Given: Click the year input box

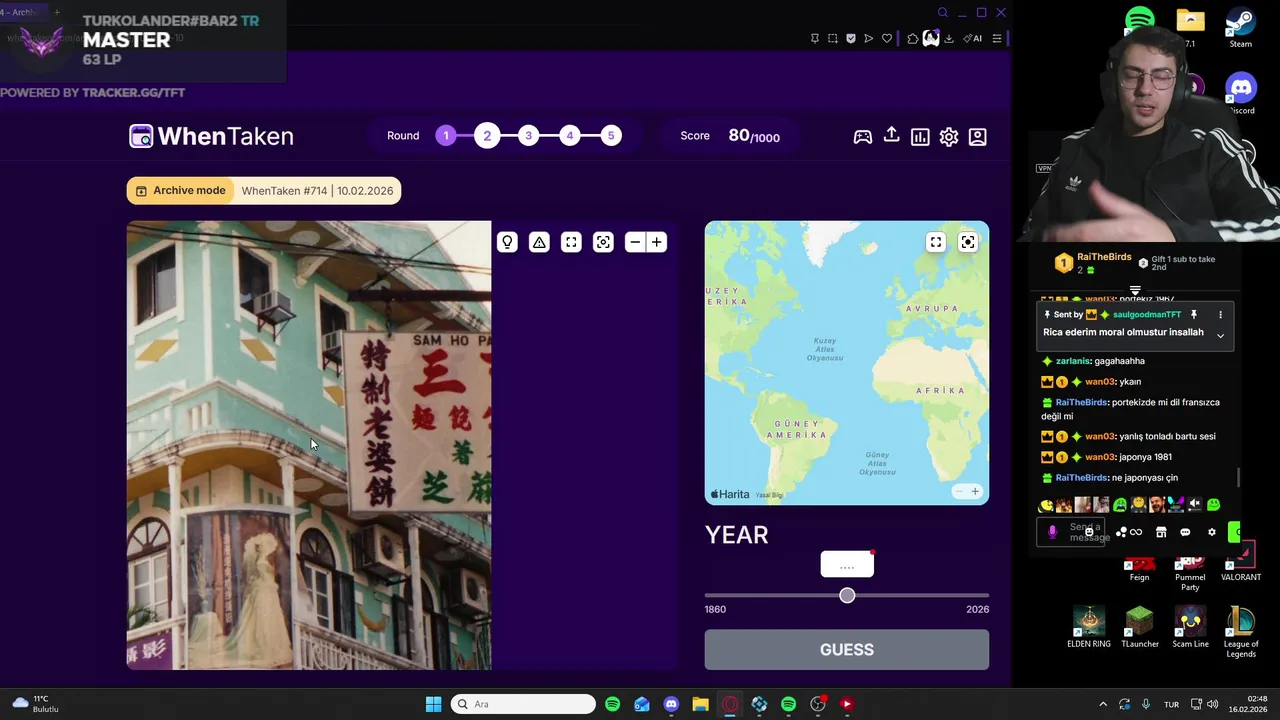Looking at the screenshot, I should 847,565.
